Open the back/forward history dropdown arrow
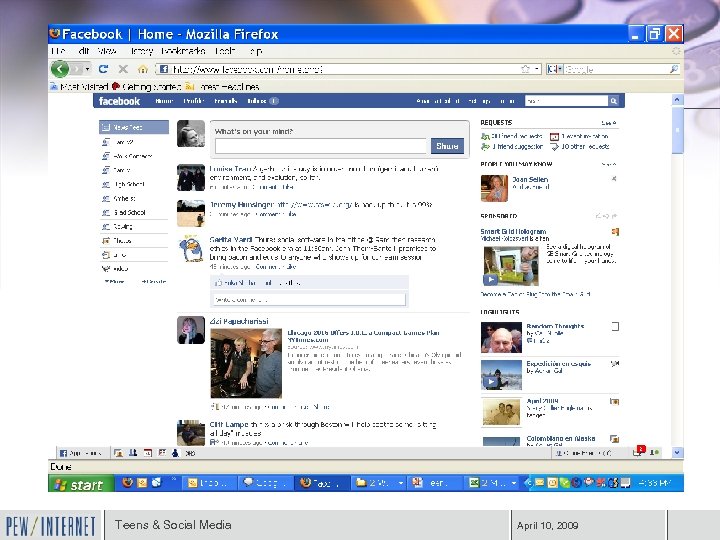Image resolution: width=720 pixels, height=540 pixels. click(87, 69)
